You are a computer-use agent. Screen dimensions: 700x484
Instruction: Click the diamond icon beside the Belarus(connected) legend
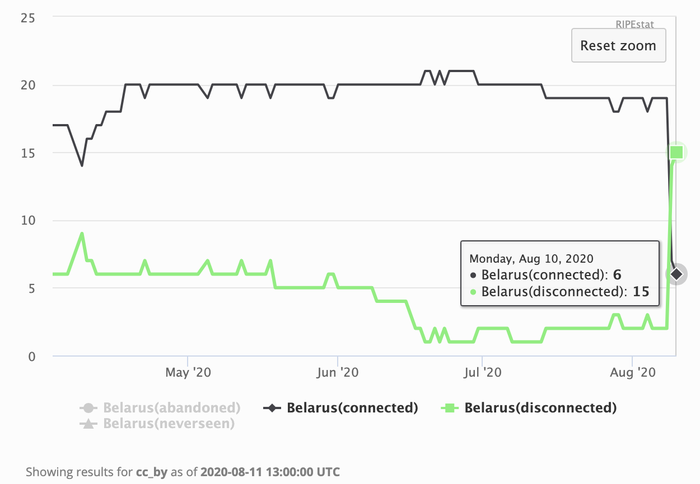point(270,408)
